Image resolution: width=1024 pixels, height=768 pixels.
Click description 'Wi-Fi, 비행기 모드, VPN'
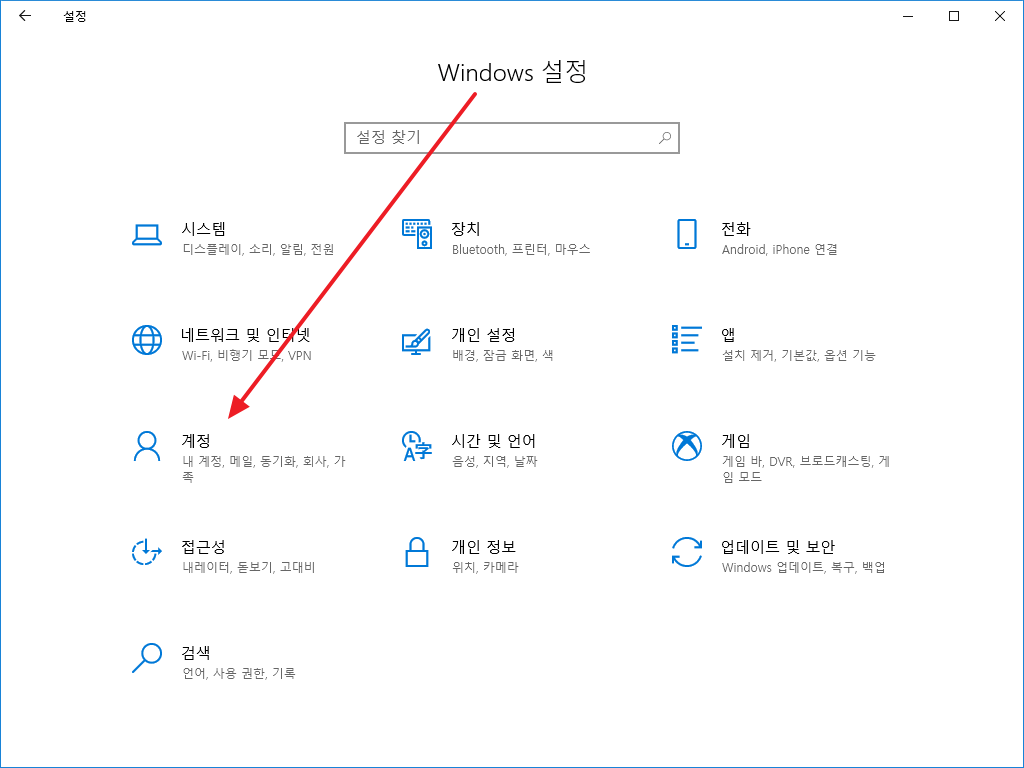tap(247, 355)
